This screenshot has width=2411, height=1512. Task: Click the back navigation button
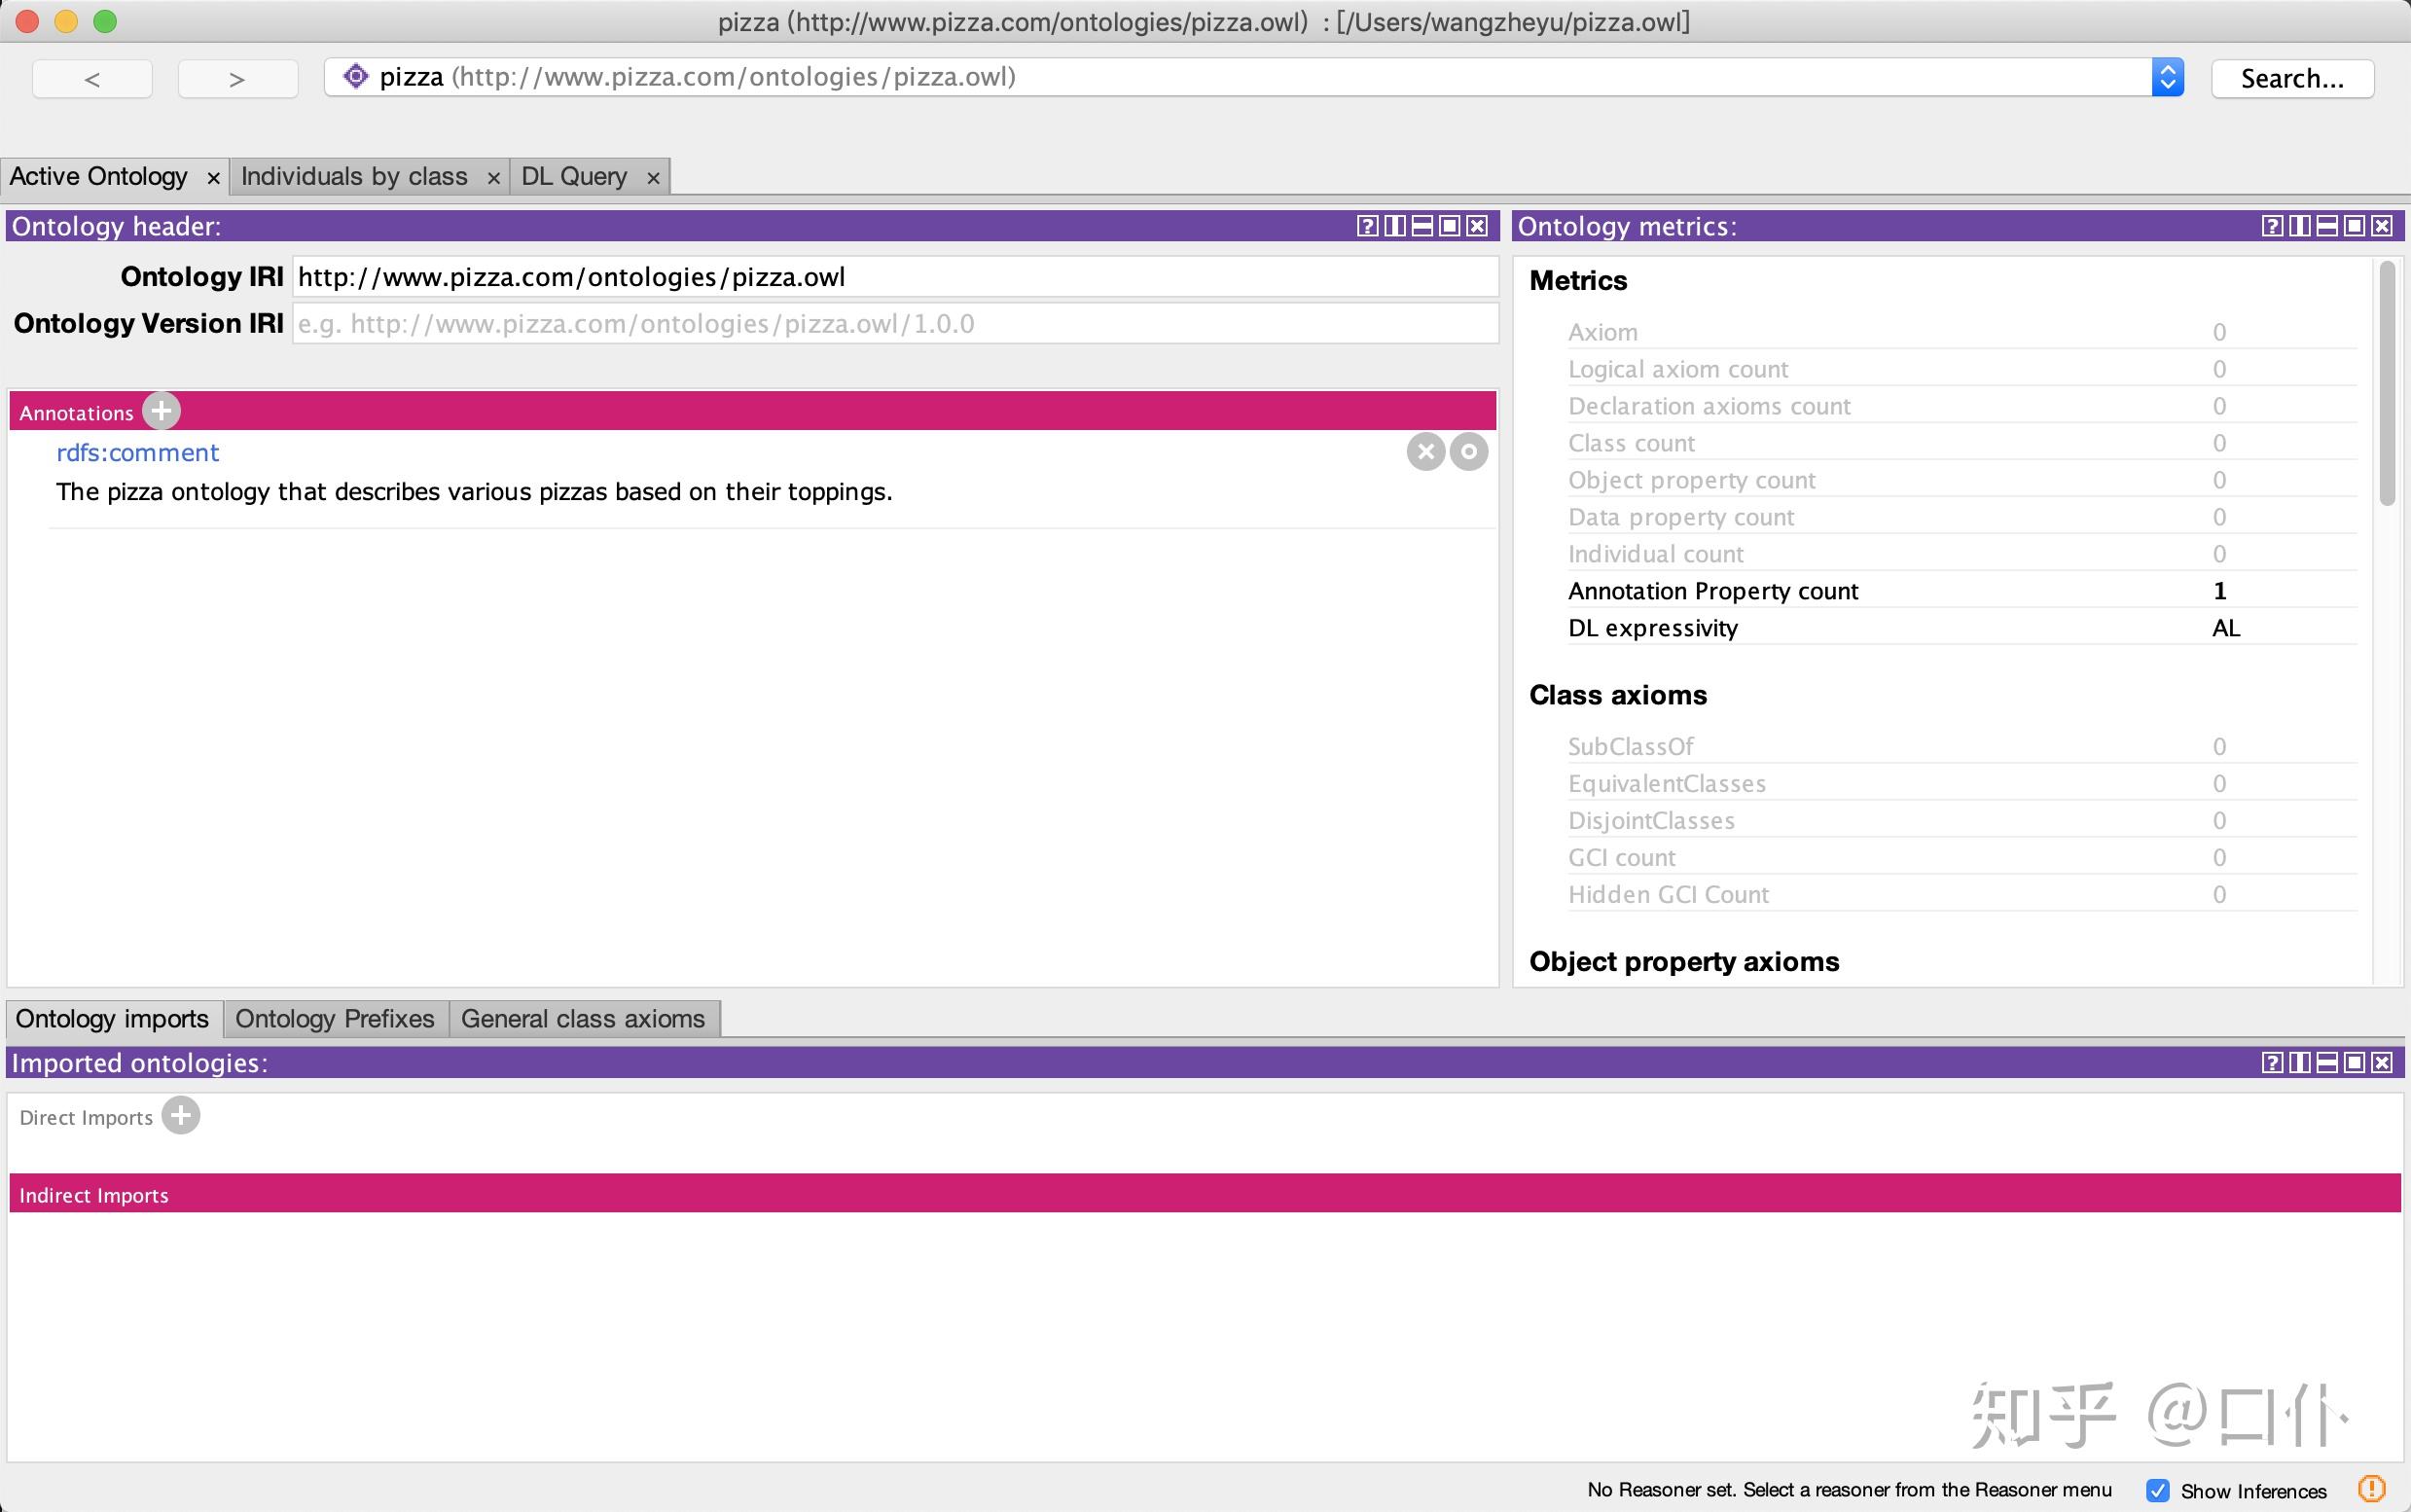pyautogui.click(x=92, y=79)
